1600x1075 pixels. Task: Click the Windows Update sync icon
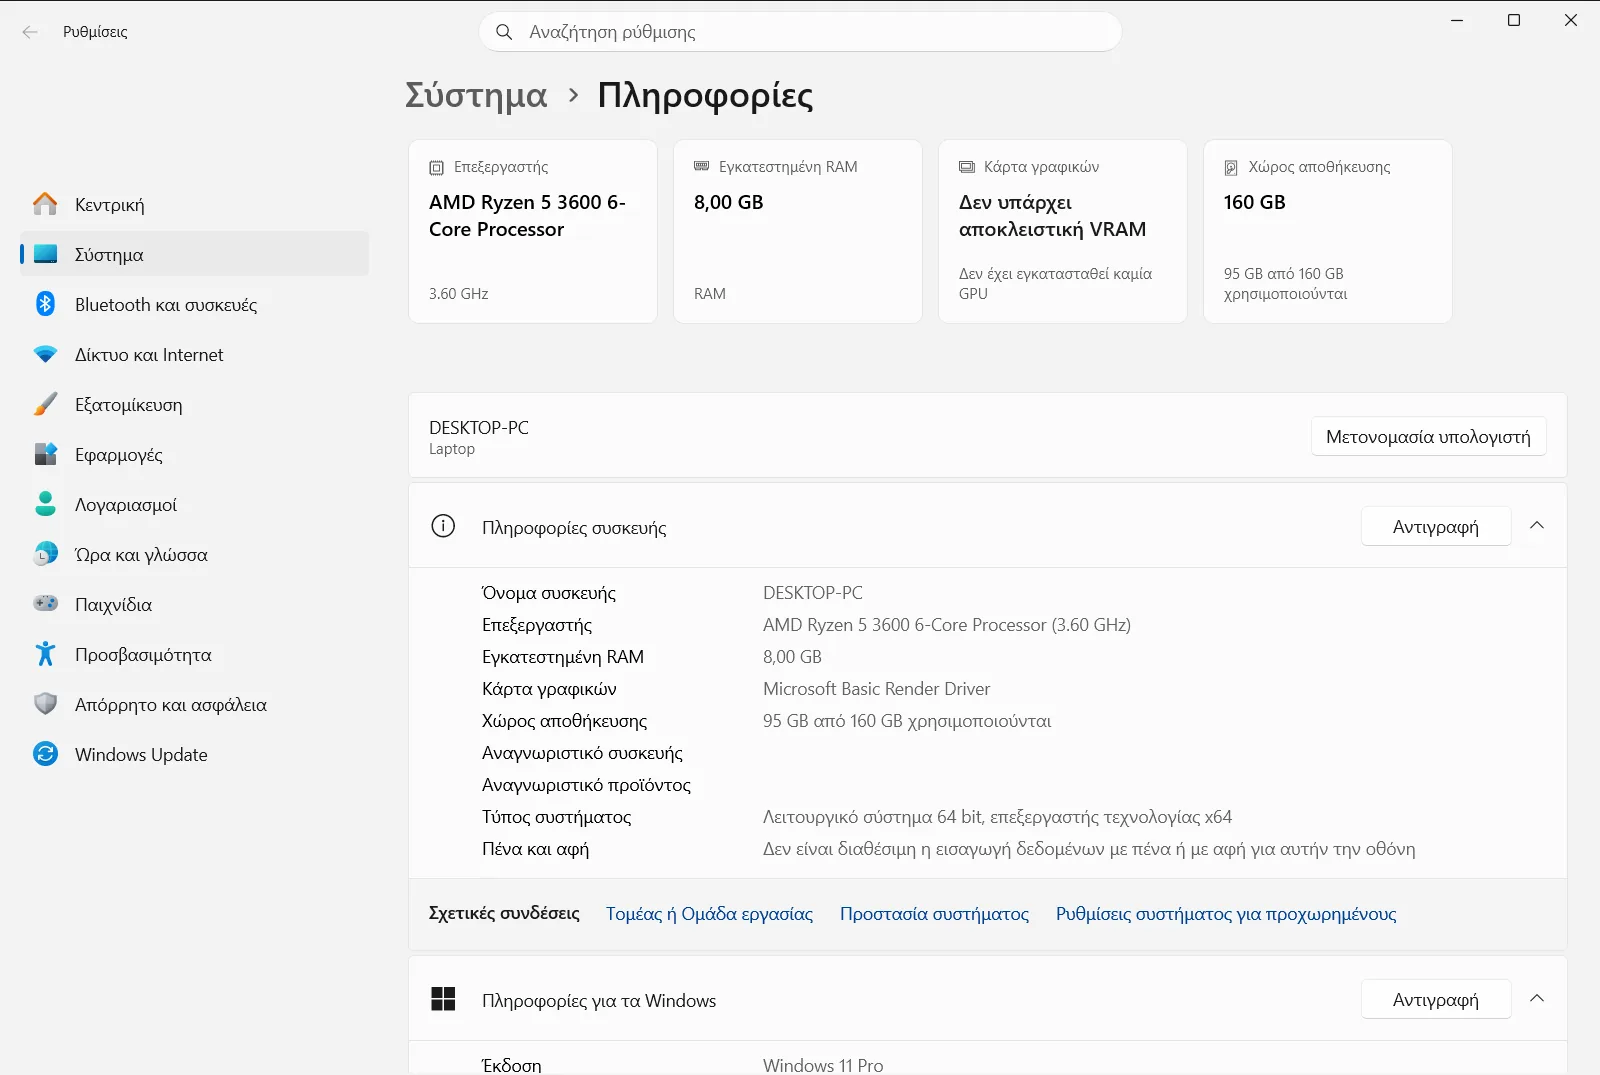pyautogui.click(x=45, y=754)
